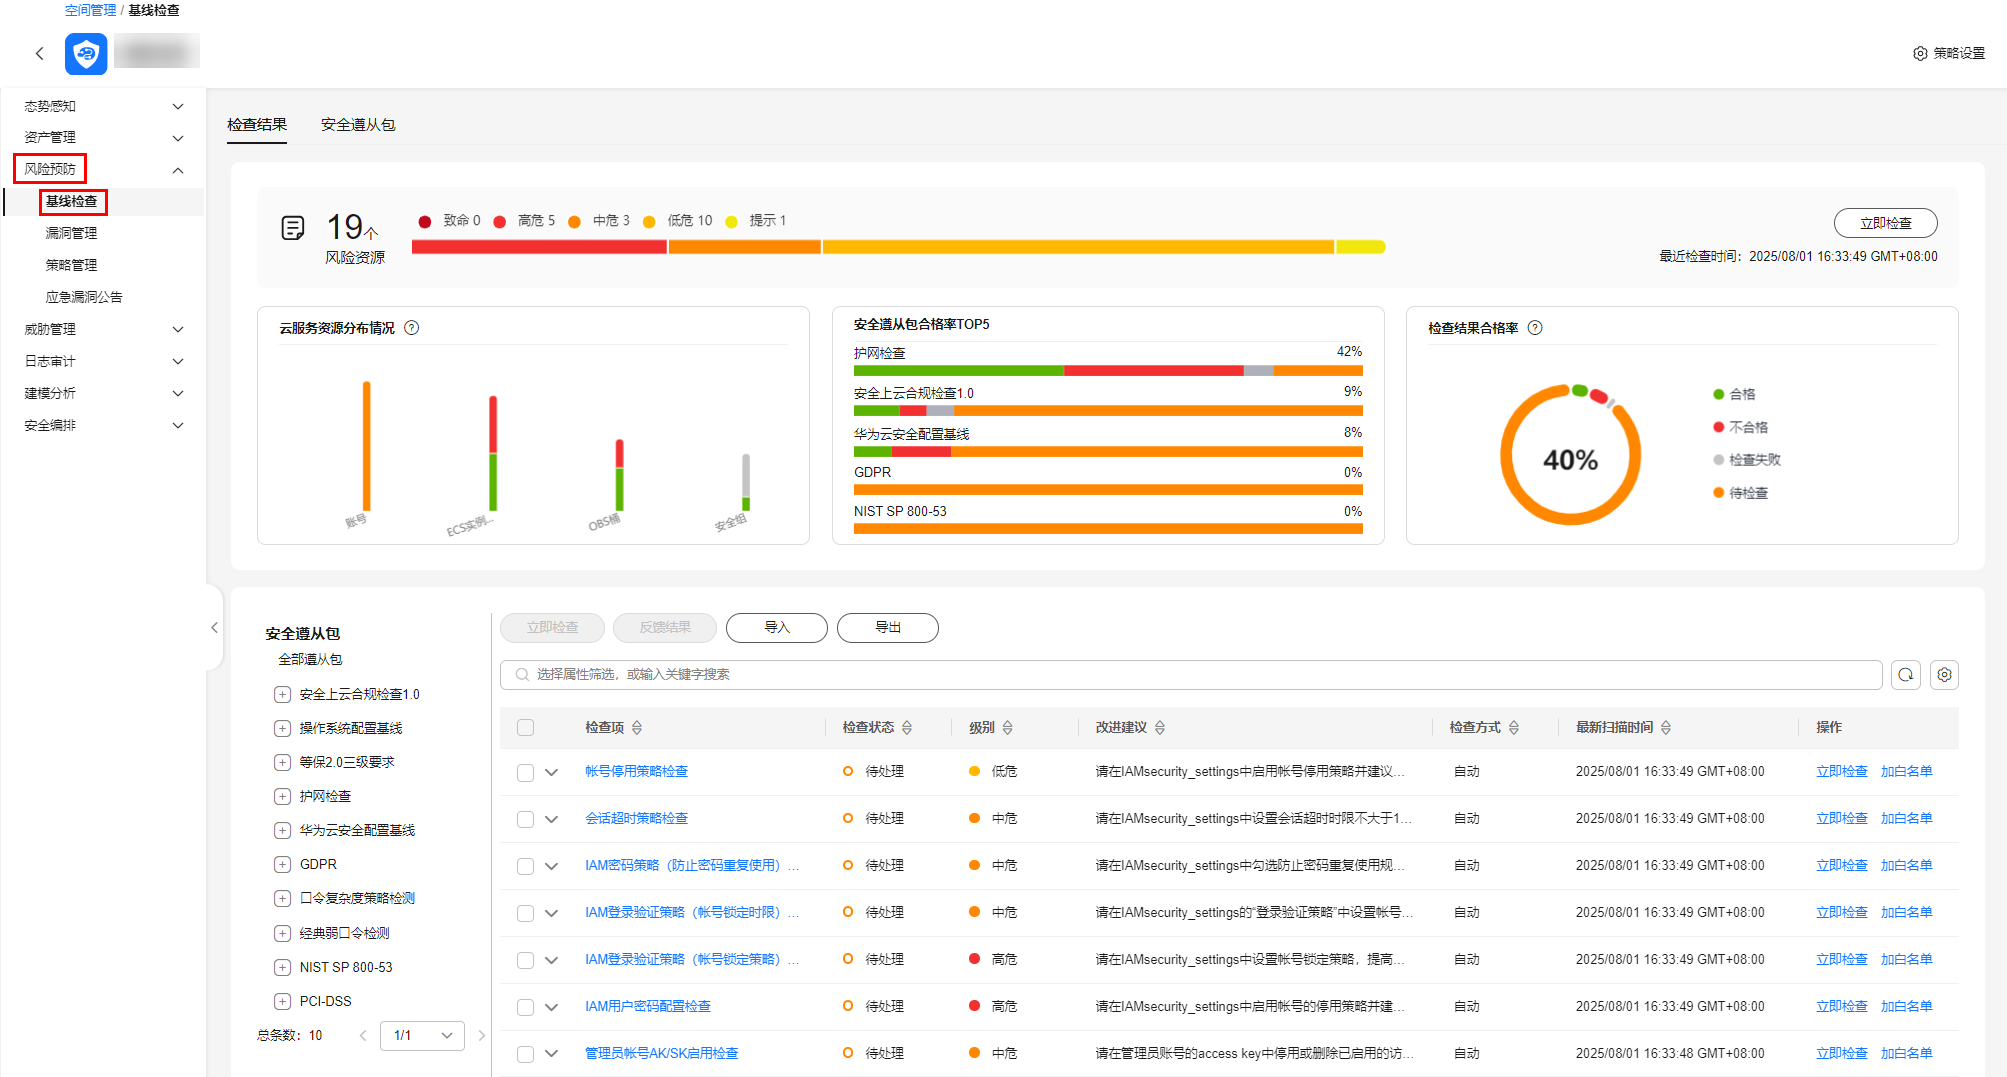Check IAM登录验证策略(帐号锁定时限) row checkbox
The height and width of the screenshot is (1077, 2007).
(525, 913)
